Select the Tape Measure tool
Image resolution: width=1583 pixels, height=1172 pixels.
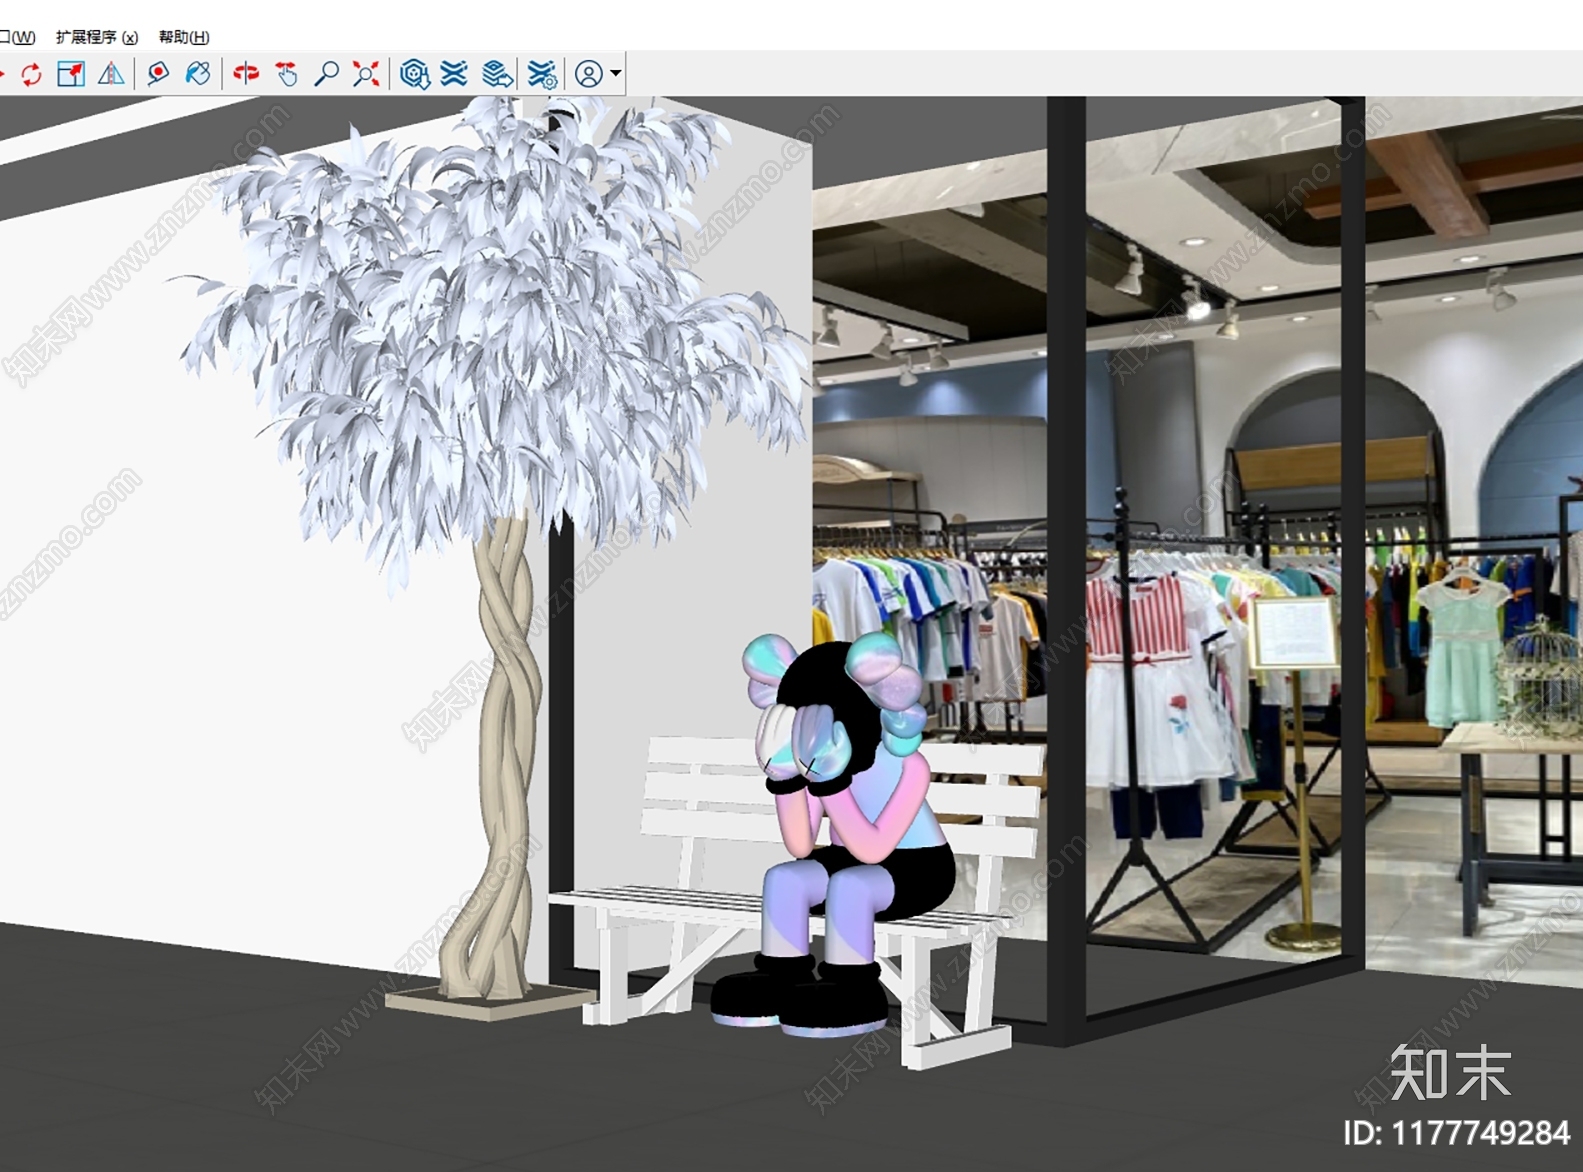[158, 74]
